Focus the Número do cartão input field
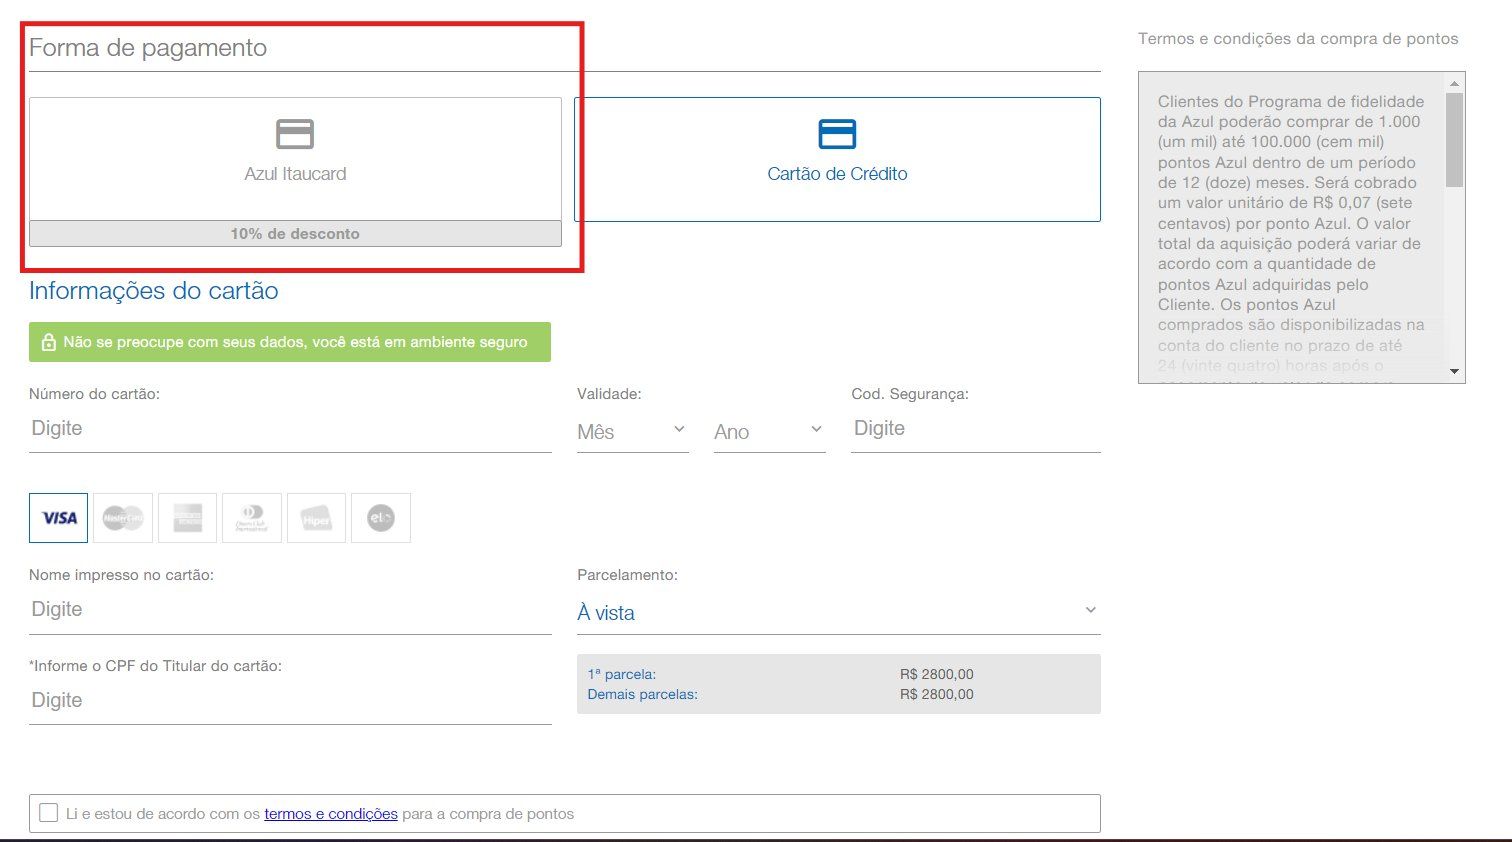Viewport: 1512px width, 842px height. coord(290,429)
